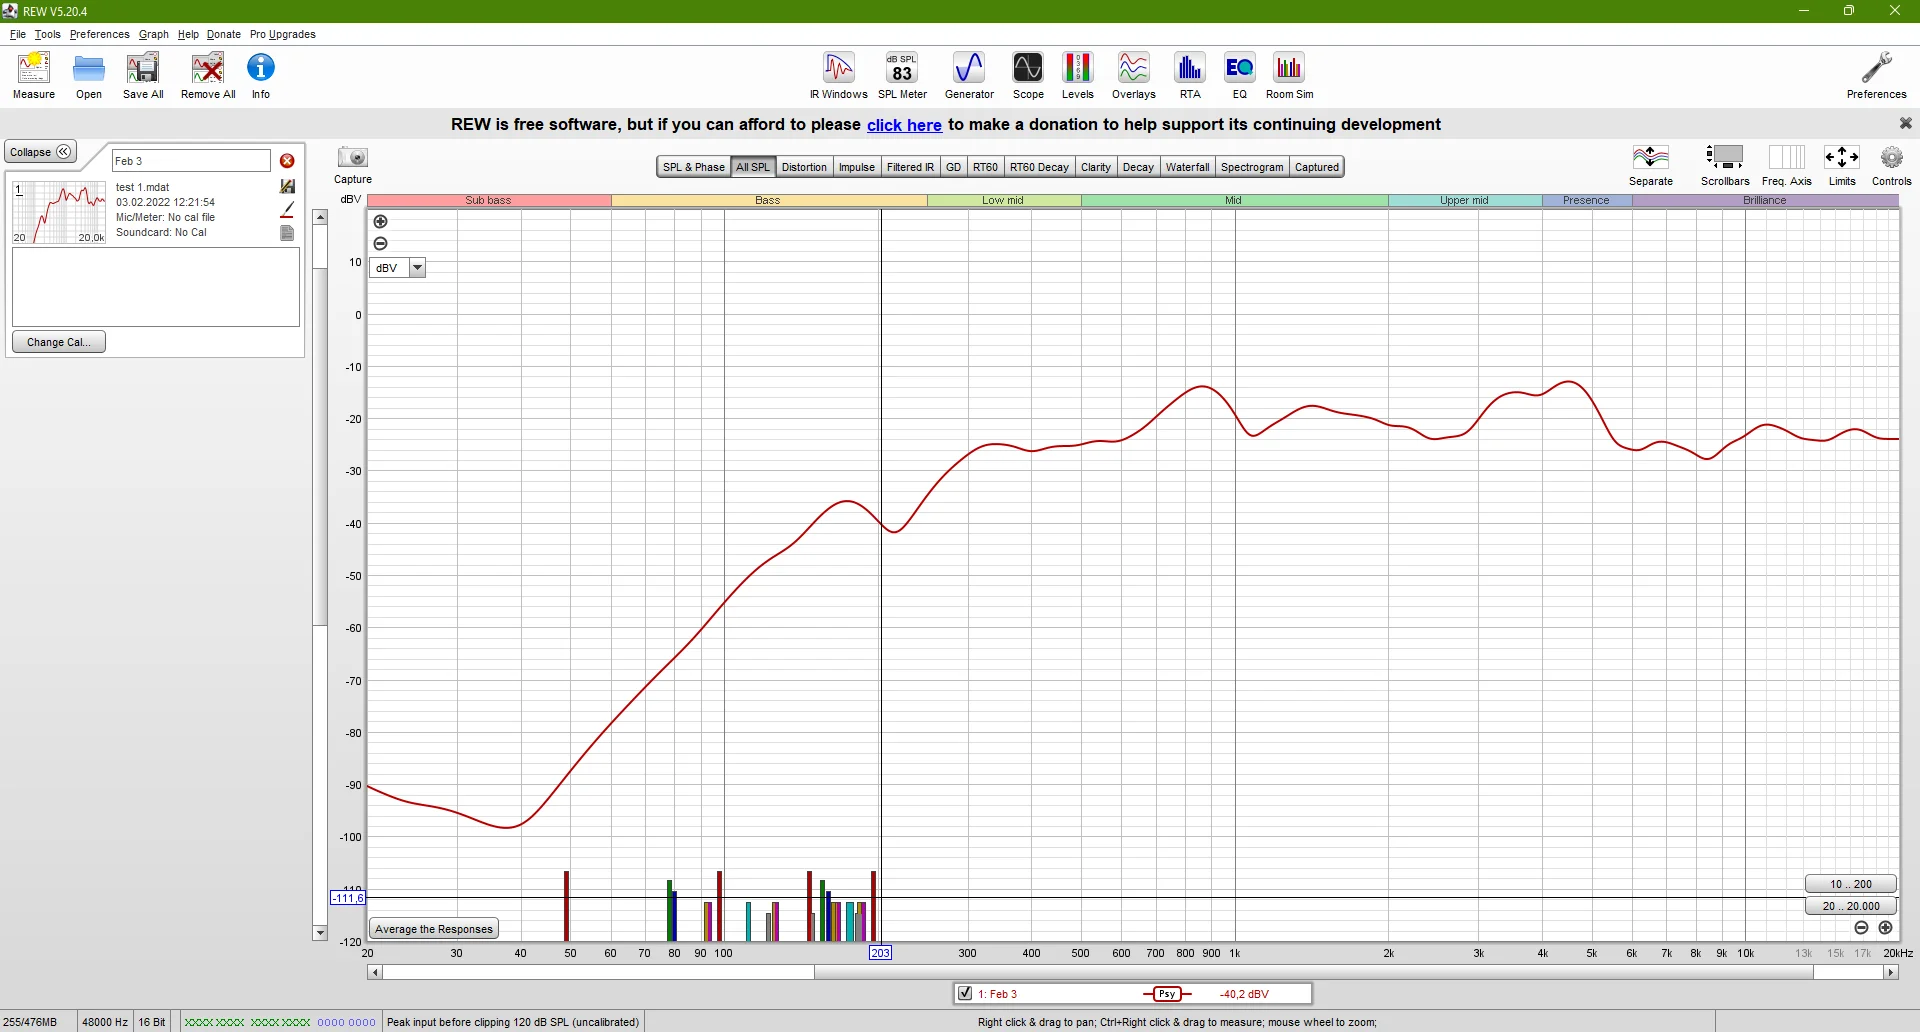Screen dimensions: 1920x1032
Task: Select the Feb 3 measurement thumbnail
Action: [60, 212]
